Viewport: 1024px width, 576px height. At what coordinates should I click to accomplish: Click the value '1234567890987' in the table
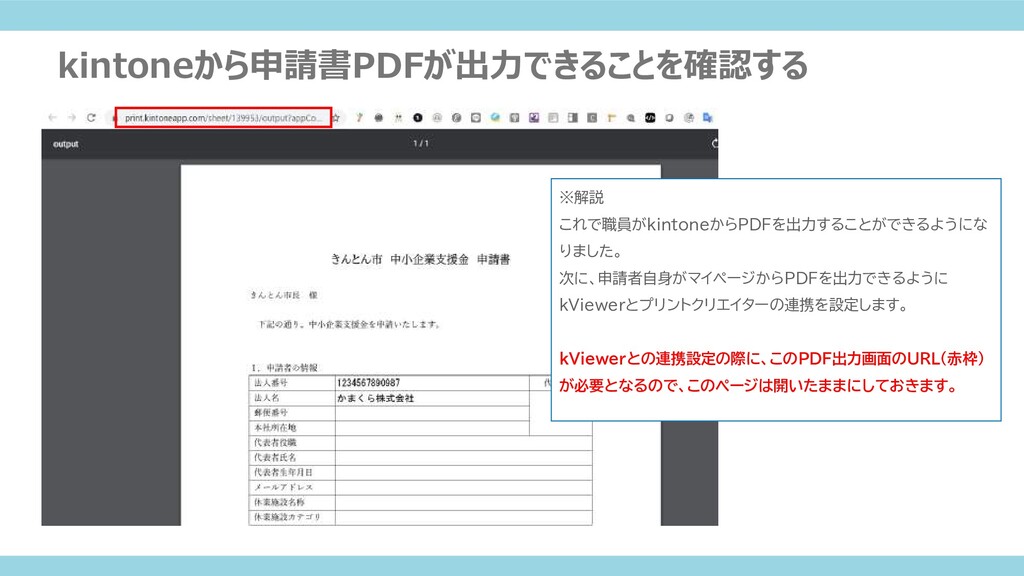(x=368, y=383)
